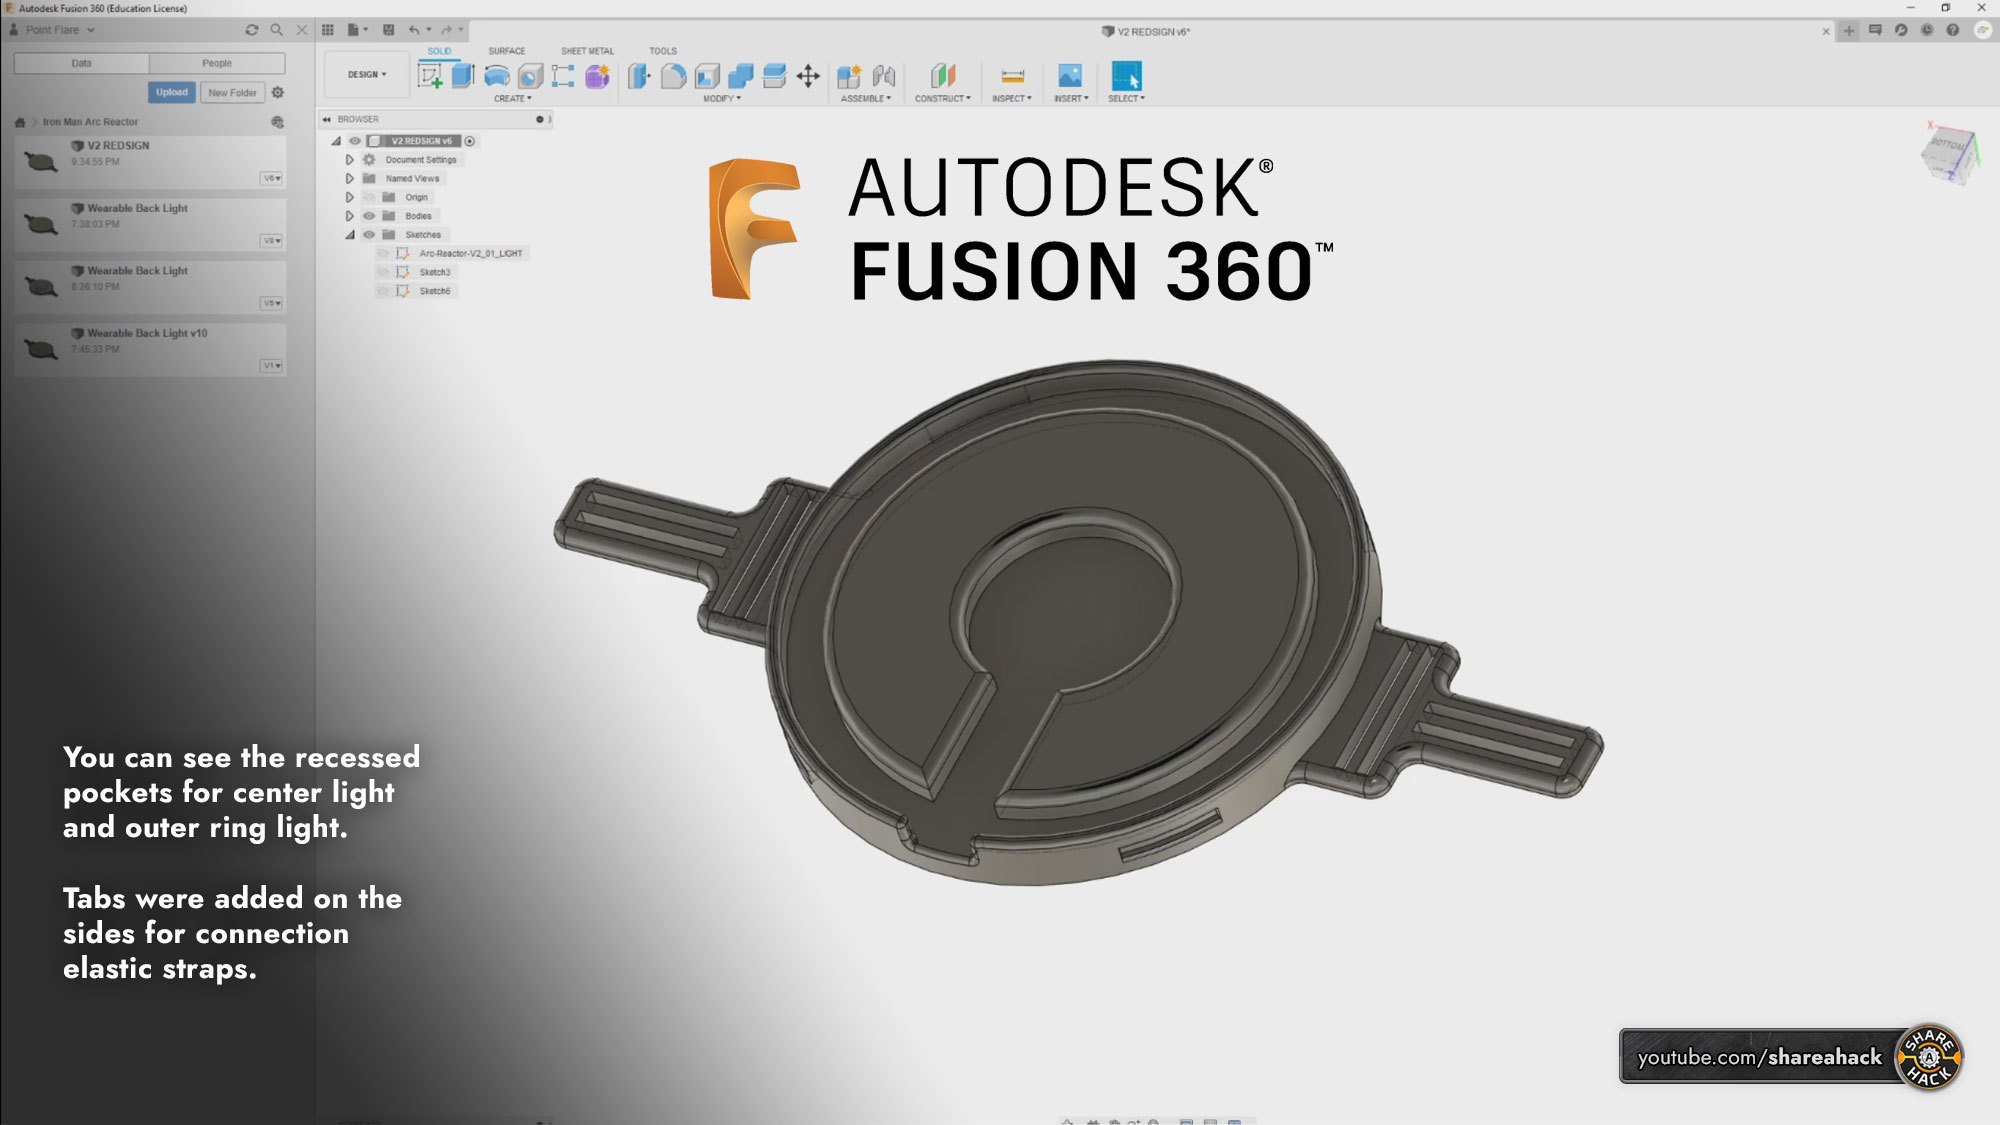
Task: Open the INSPECT dropdown menu
Action: 1011,98
